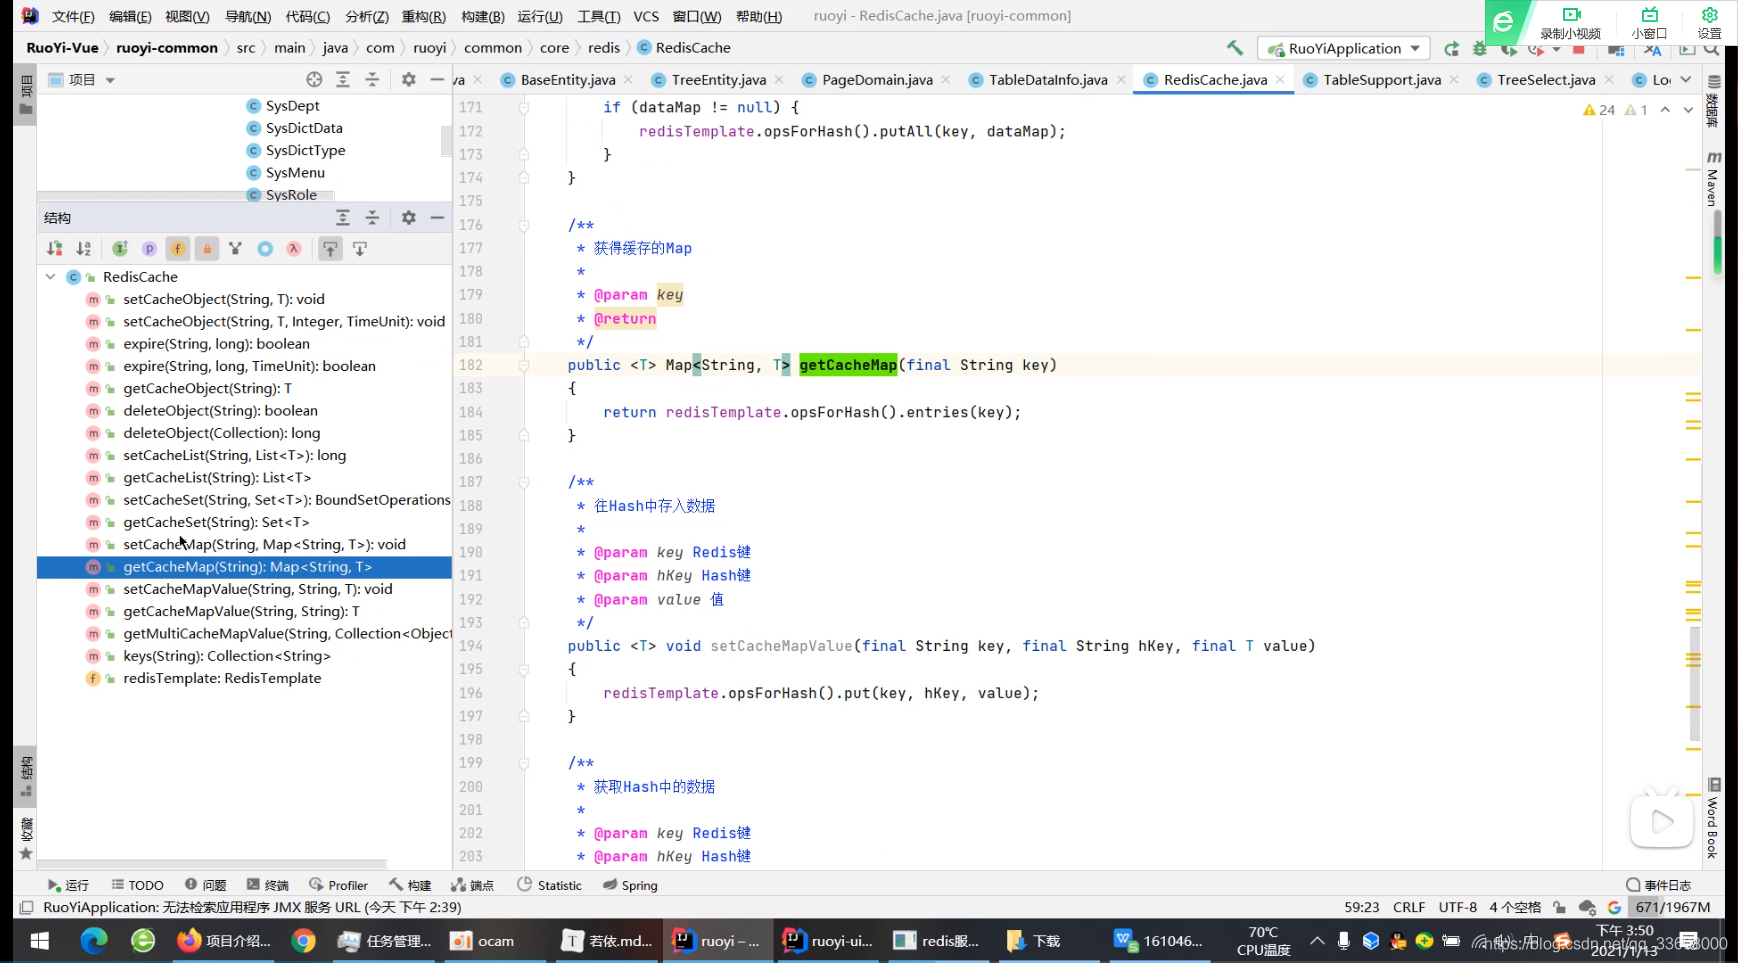
Task: Select SysDictType class in project tree
Action: click(305, 150)
